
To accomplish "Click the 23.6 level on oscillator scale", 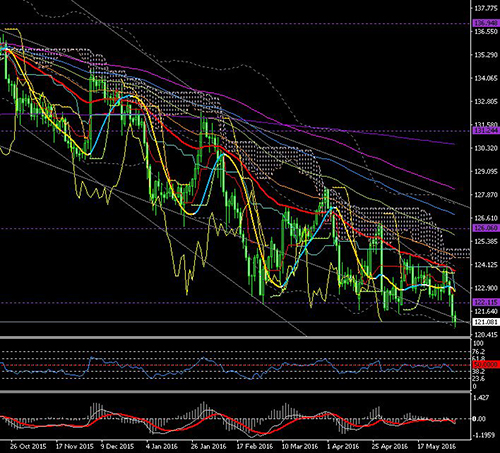I will [x=479, y=379].
